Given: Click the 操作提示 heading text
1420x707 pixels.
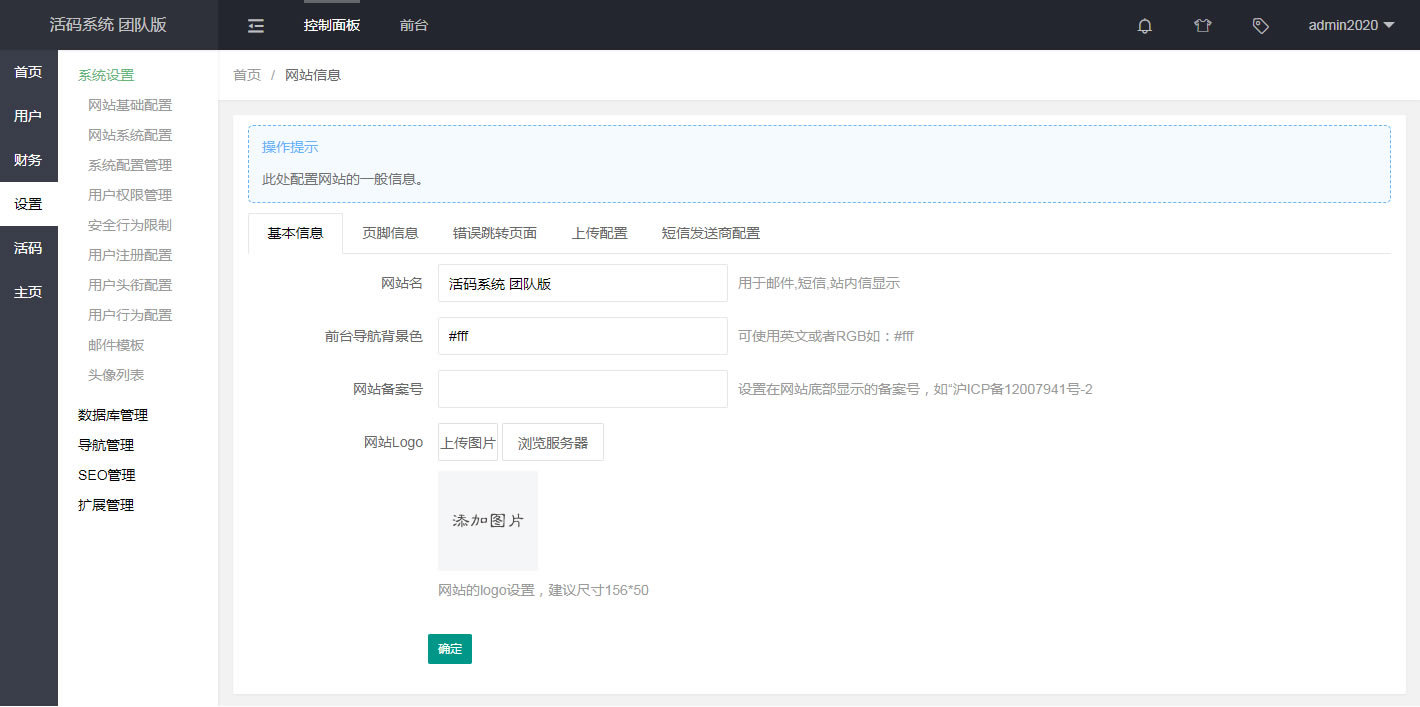Looking at the screenshot, I should click(290, 147).
